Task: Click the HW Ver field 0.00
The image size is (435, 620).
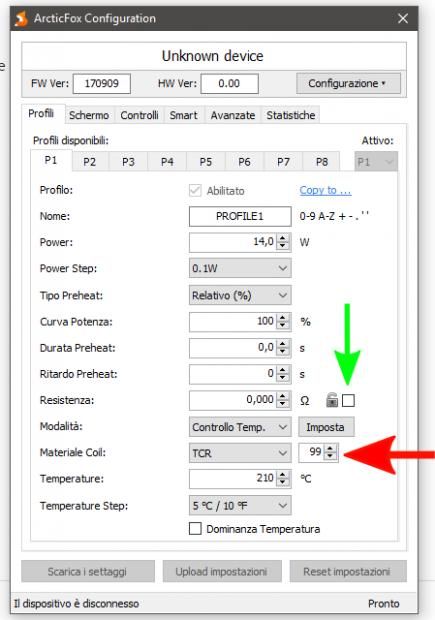Action: [229, 83]
